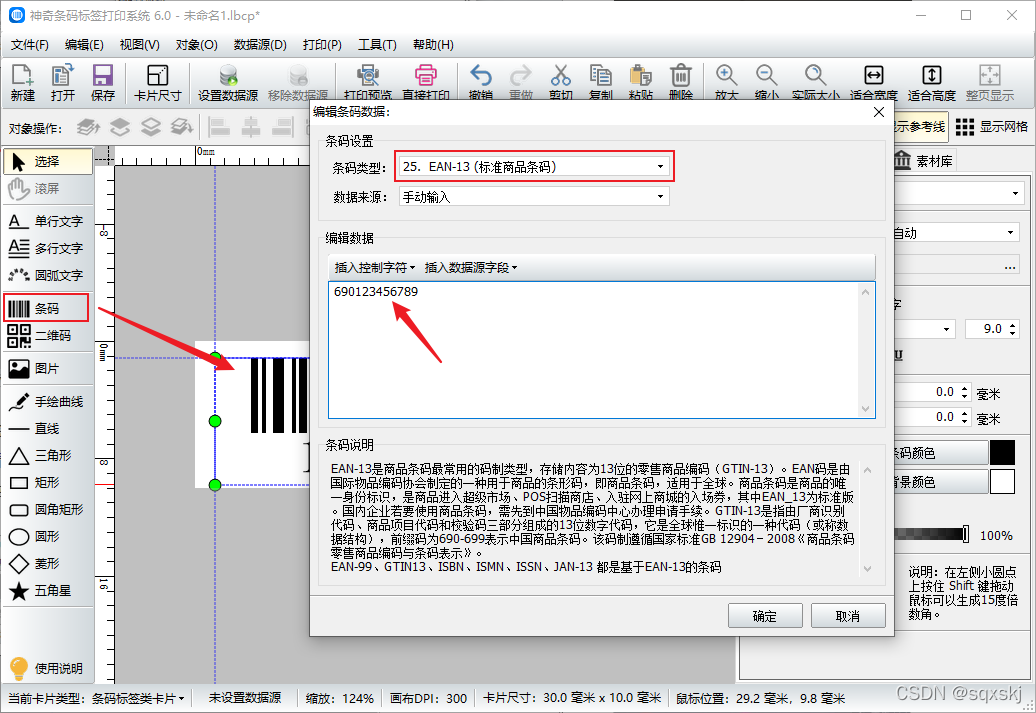The width and height of the screenshot is (1036, 713).
Task: Open the Print (打印) menu
Action: click(x=322, y=45)
